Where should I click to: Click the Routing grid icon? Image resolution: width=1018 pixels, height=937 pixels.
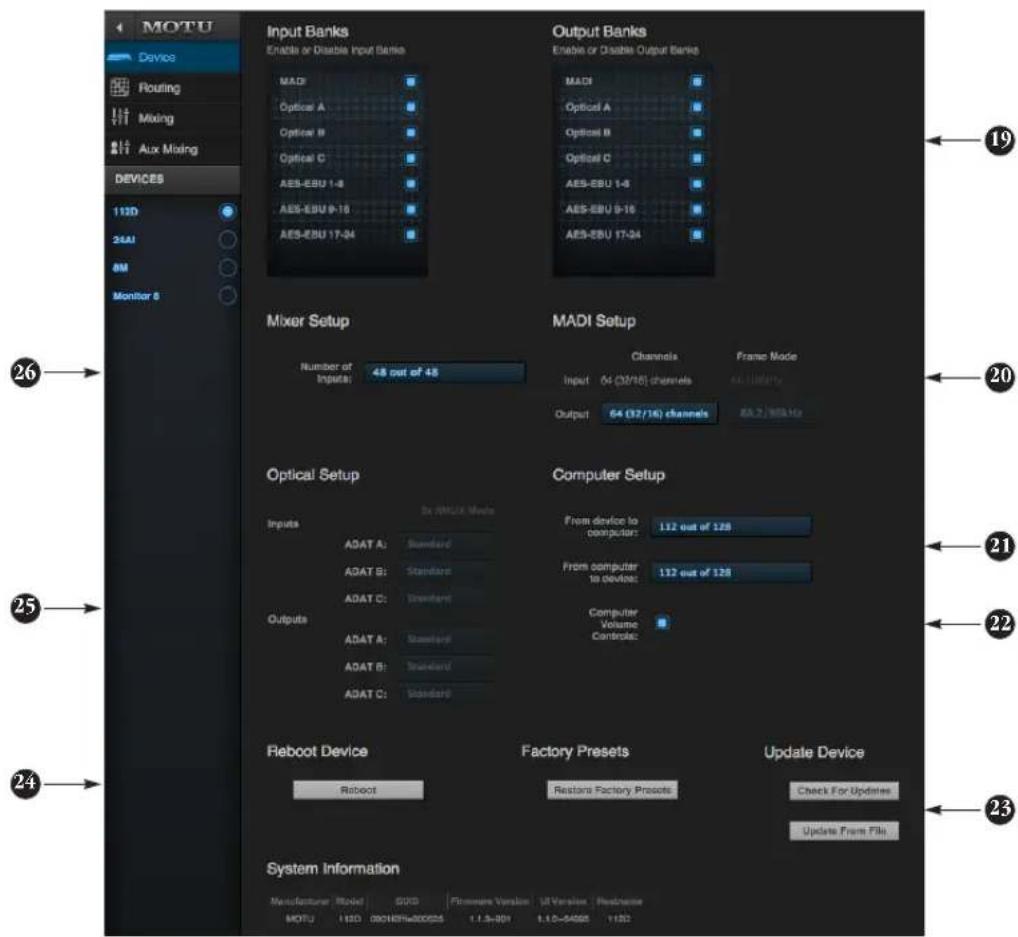tap(120, 87)
